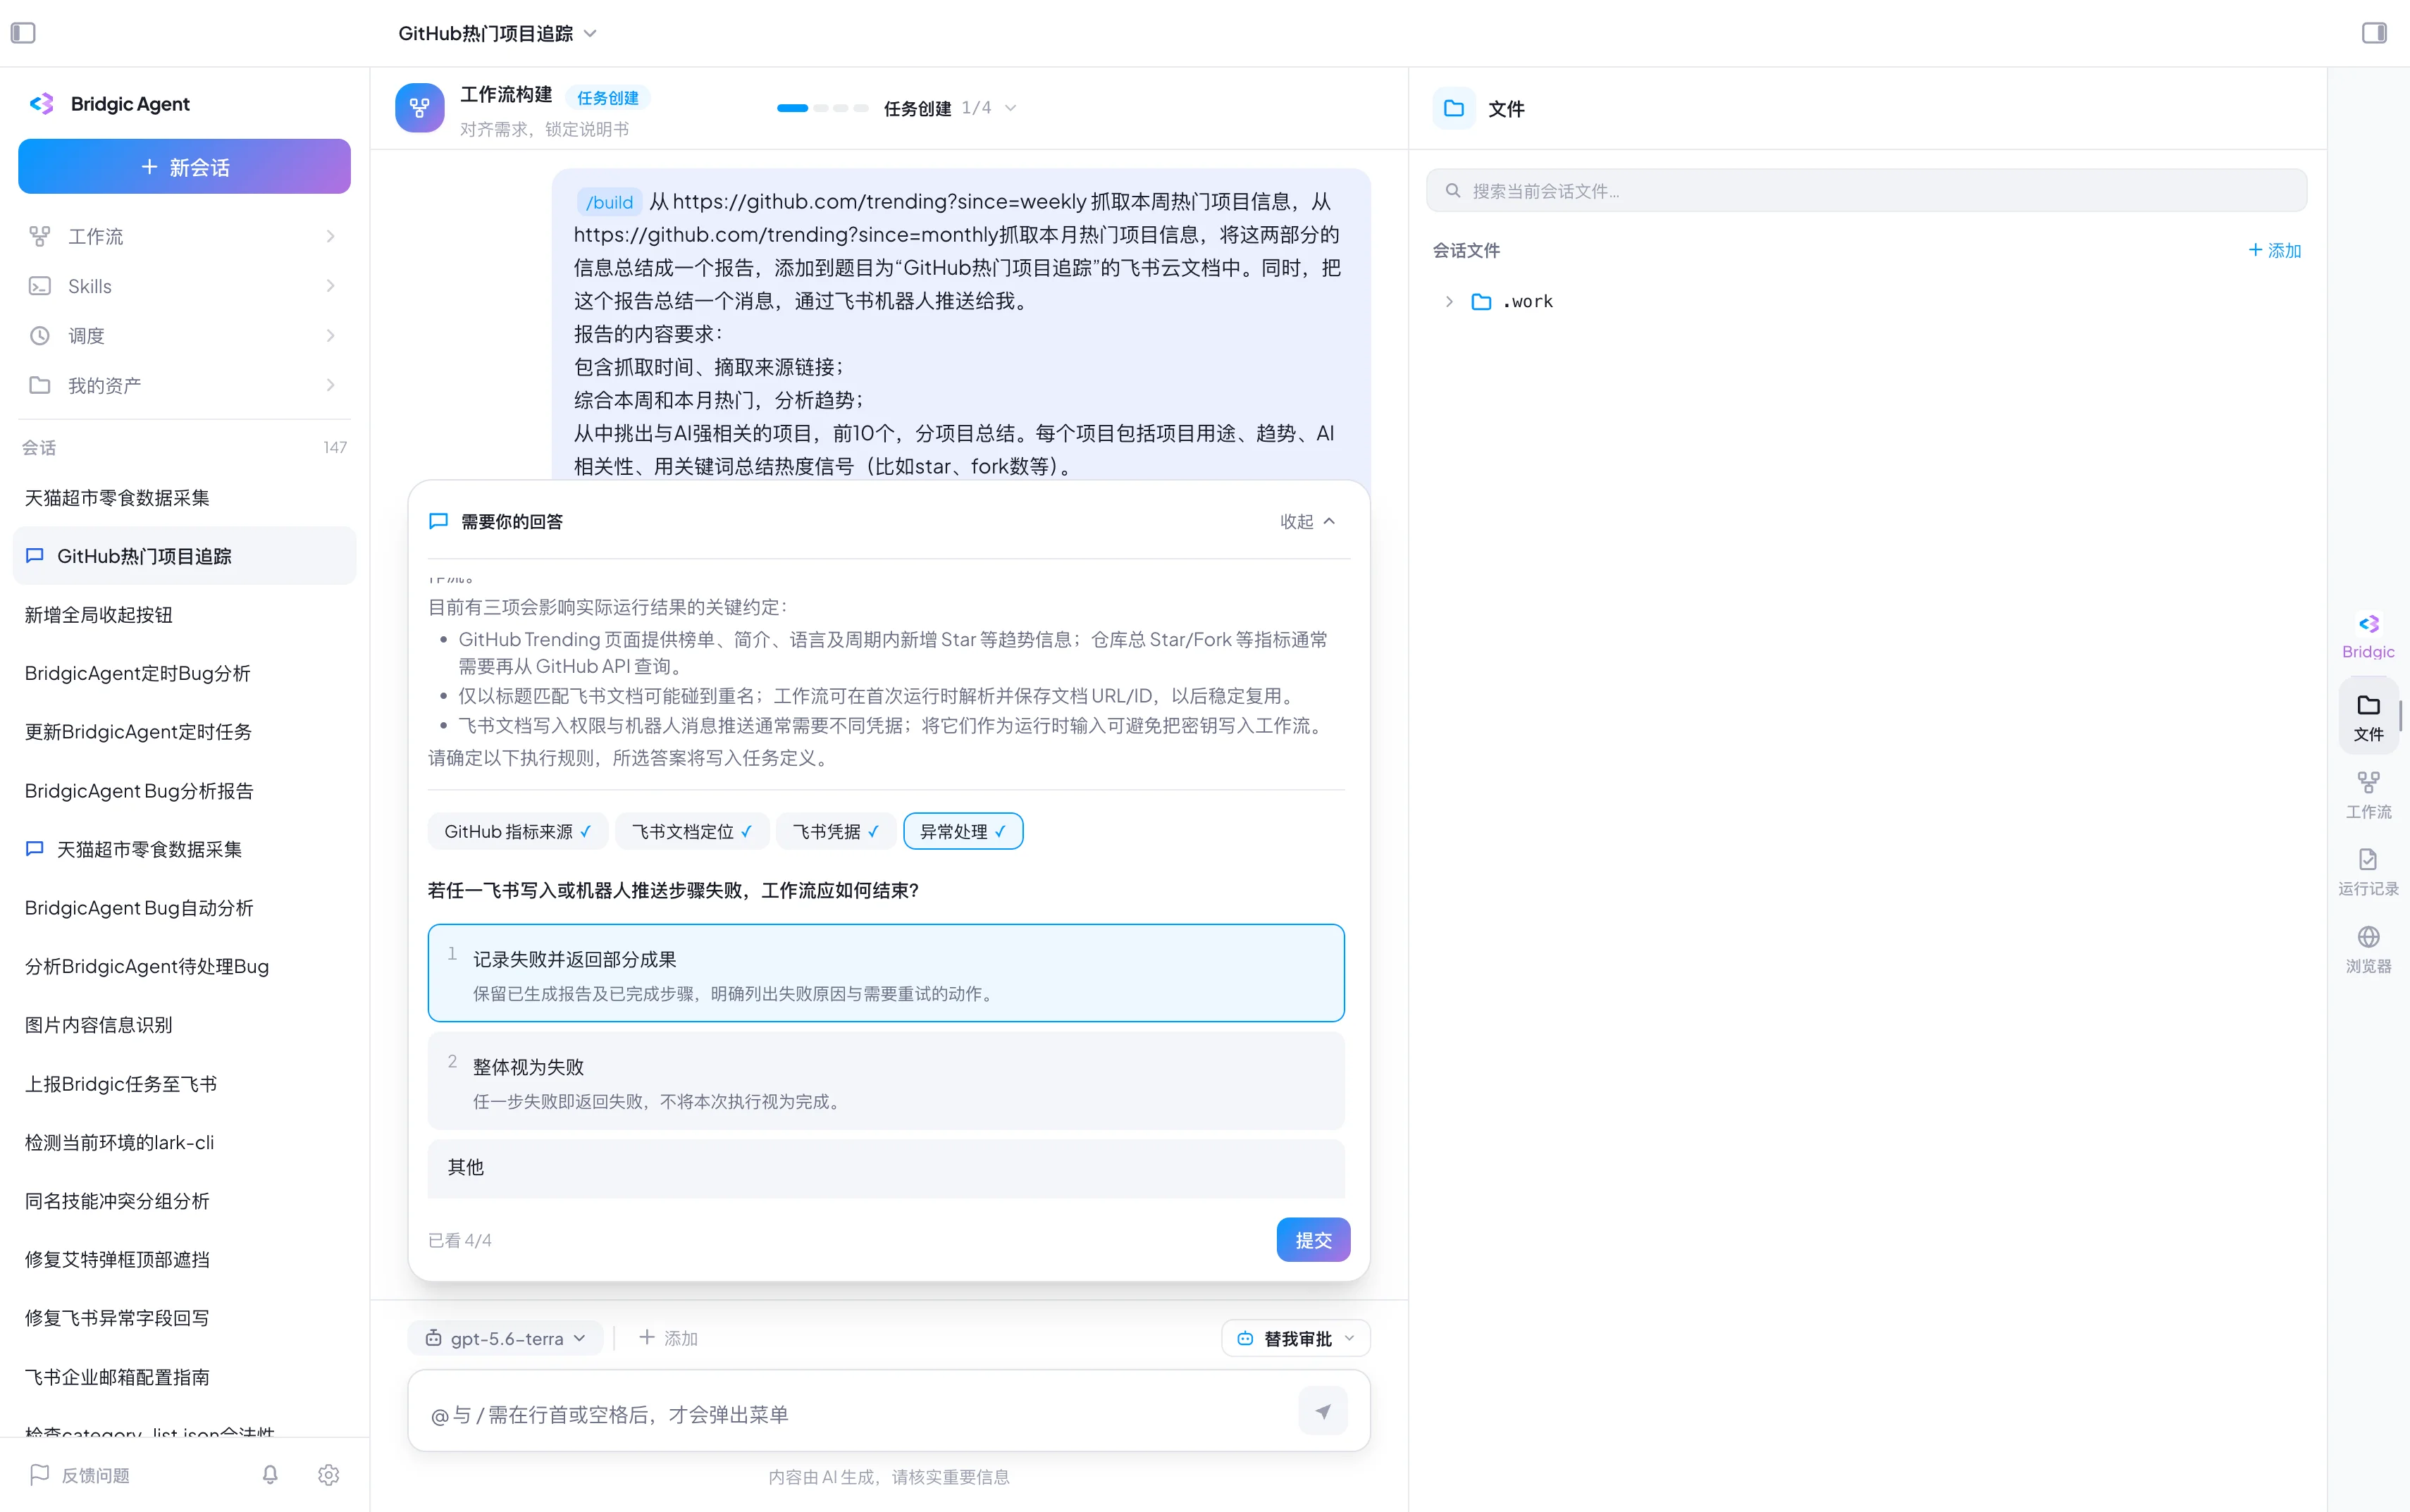Click the 工作流构建 avatar icon
2410x1512 pixels.
coord(419,108)
